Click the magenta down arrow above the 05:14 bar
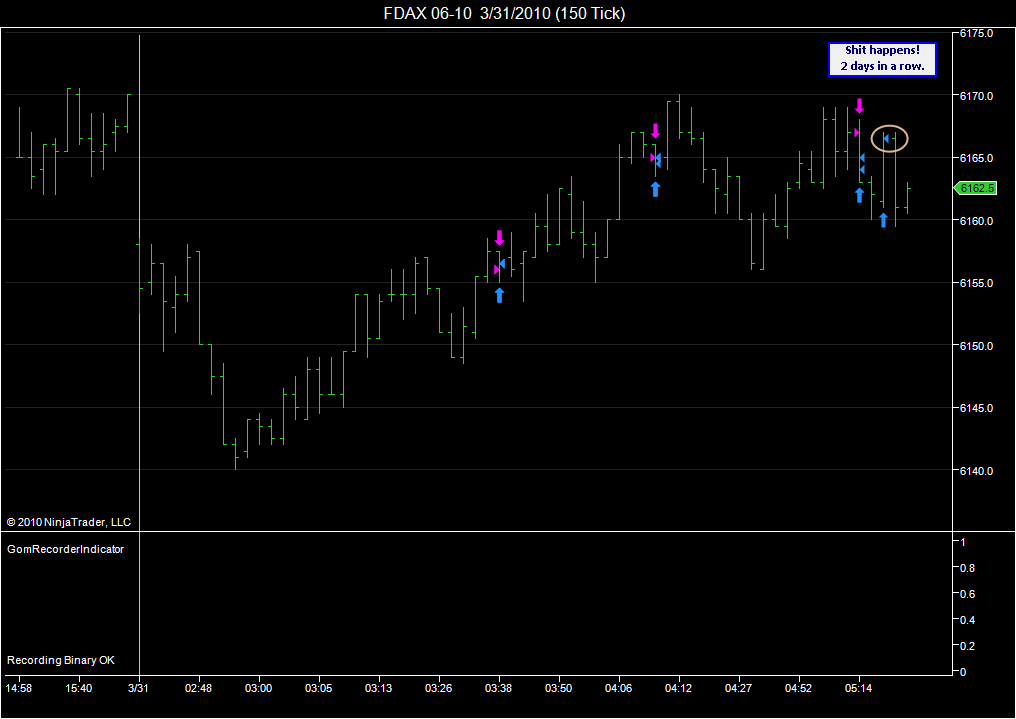 pyautogui.click(x=859, y=106)
